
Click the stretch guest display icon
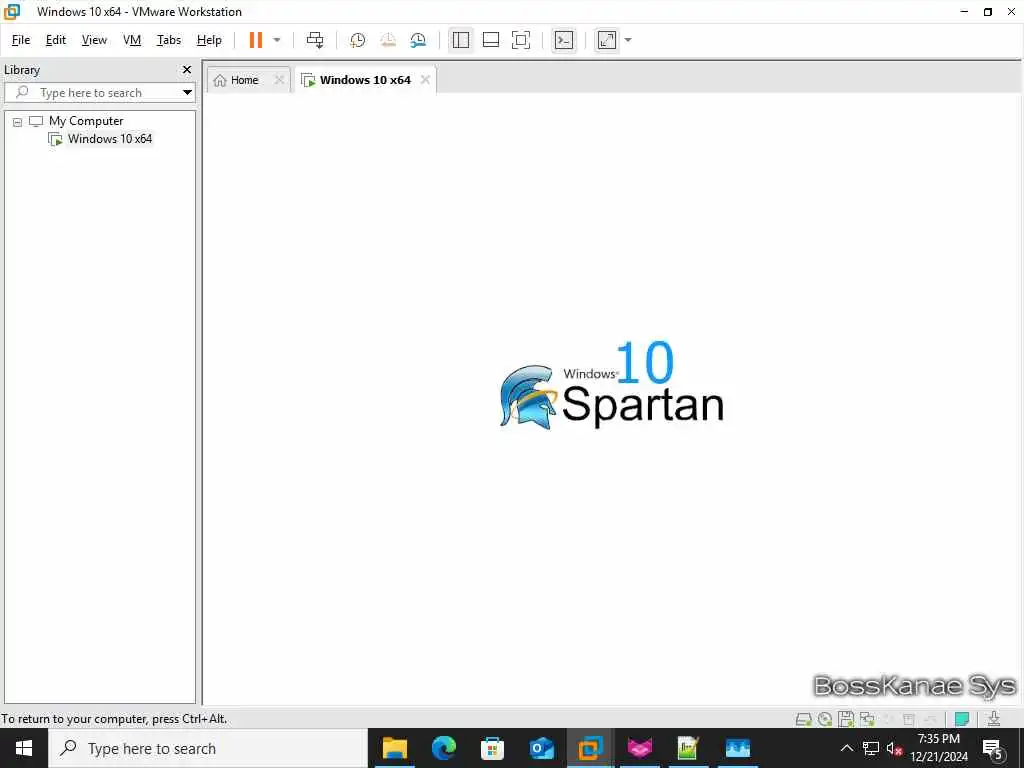tap(607, 40)
